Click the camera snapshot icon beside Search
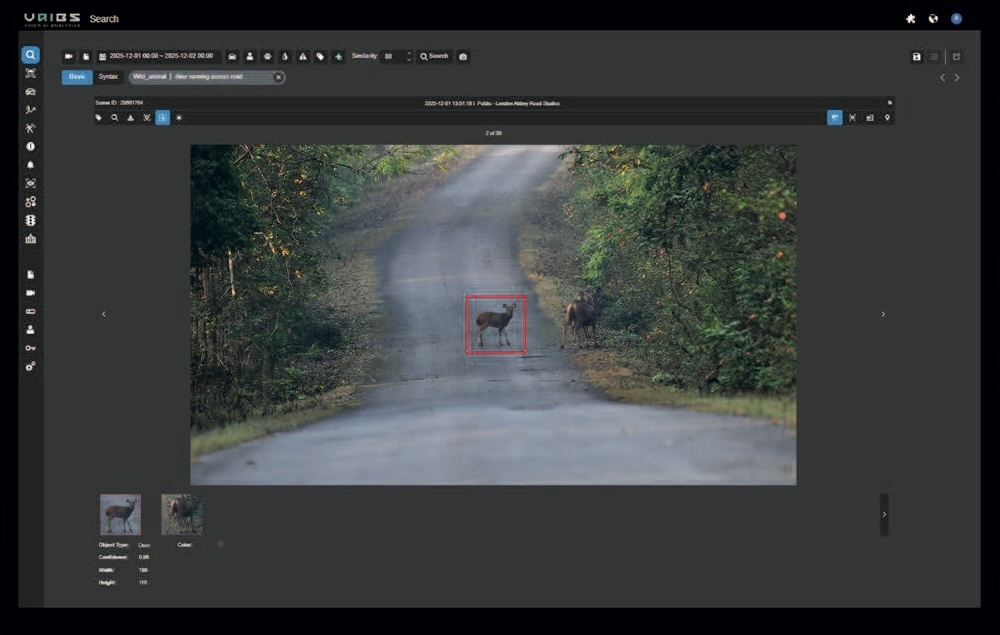The image size is (1000, 635). point(463,57)
